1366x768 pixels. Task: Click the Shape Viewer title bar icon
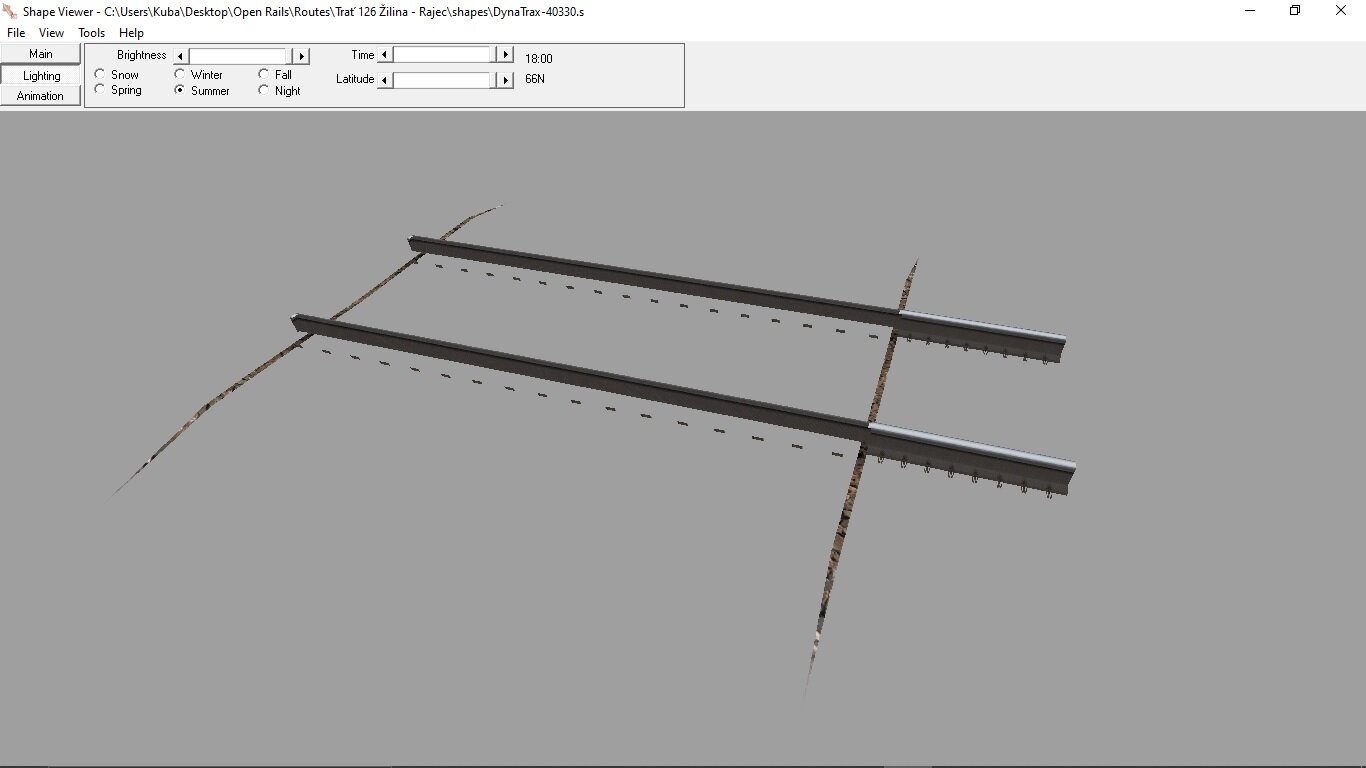(11, 11)
